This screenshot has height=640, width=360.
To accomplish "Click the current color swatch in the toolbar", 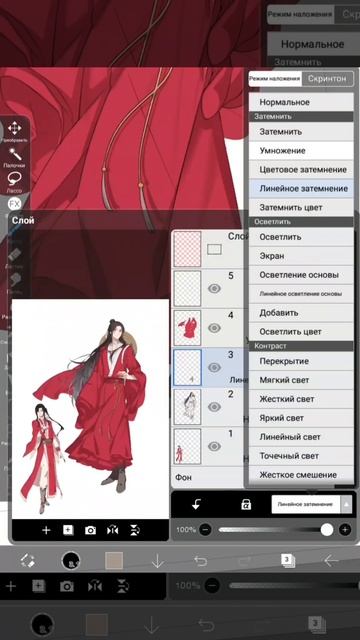I will 114,561.
